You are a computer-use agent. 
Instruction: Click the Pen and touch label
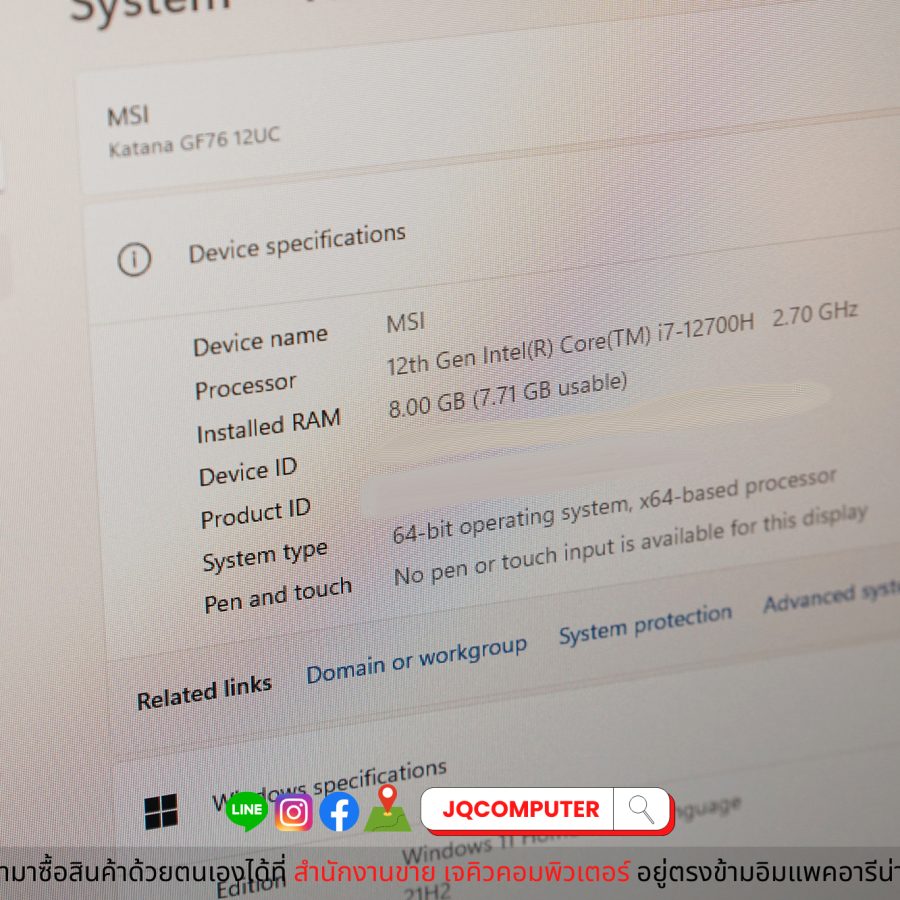[x=278, y=596]
